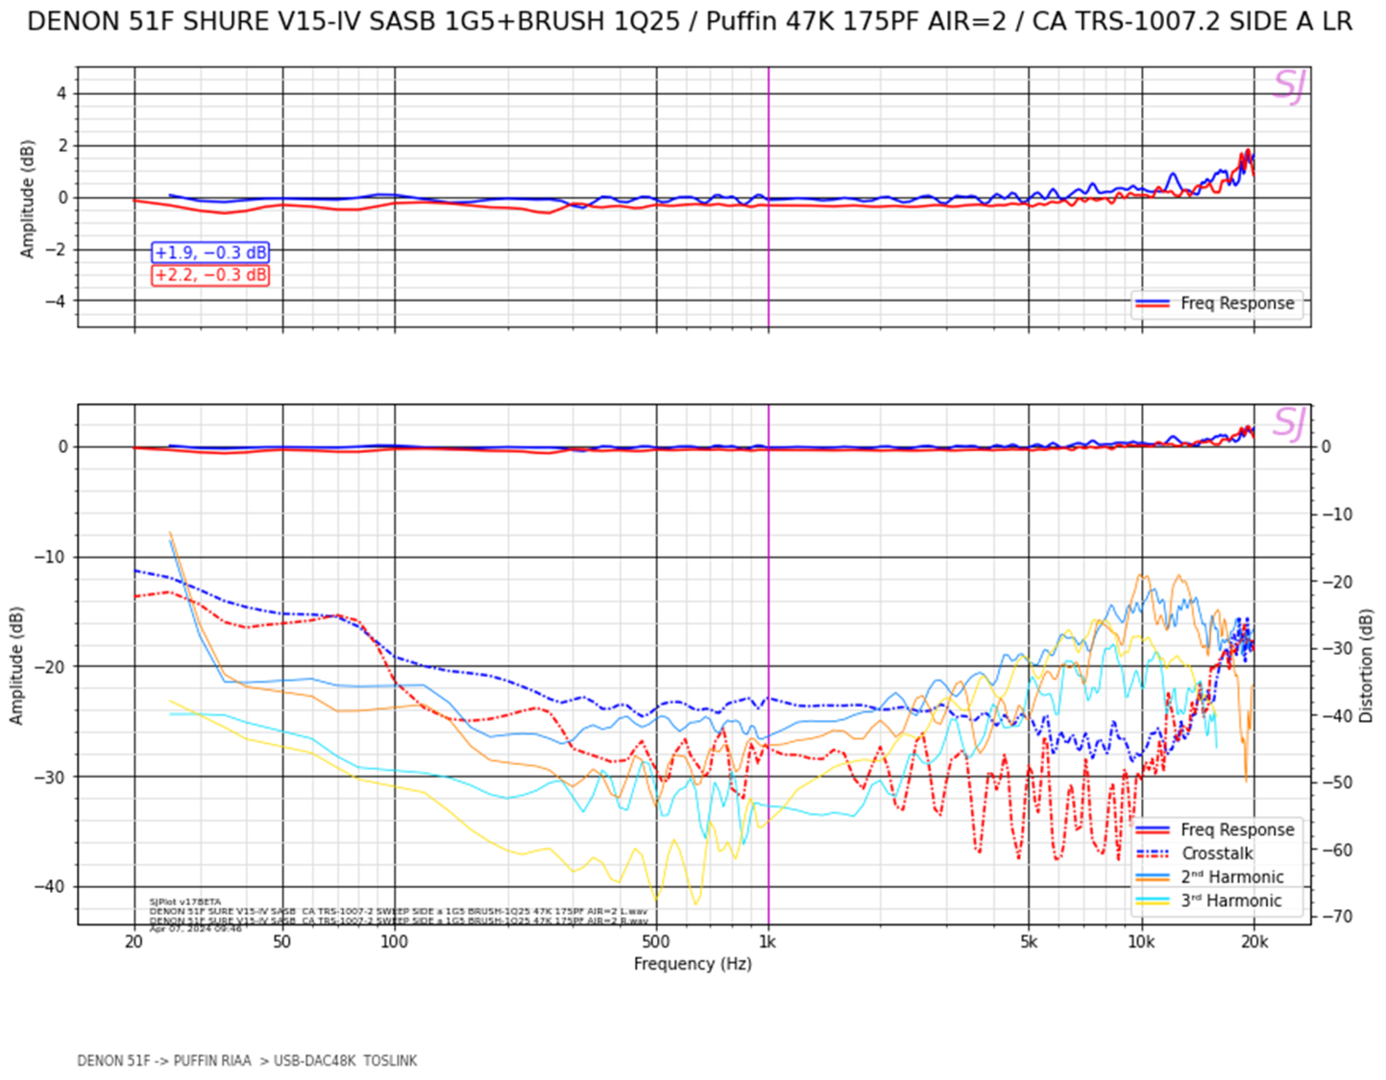Click the chart title starting with DENON 51F

pyautogui.click(x=689, y=21)
